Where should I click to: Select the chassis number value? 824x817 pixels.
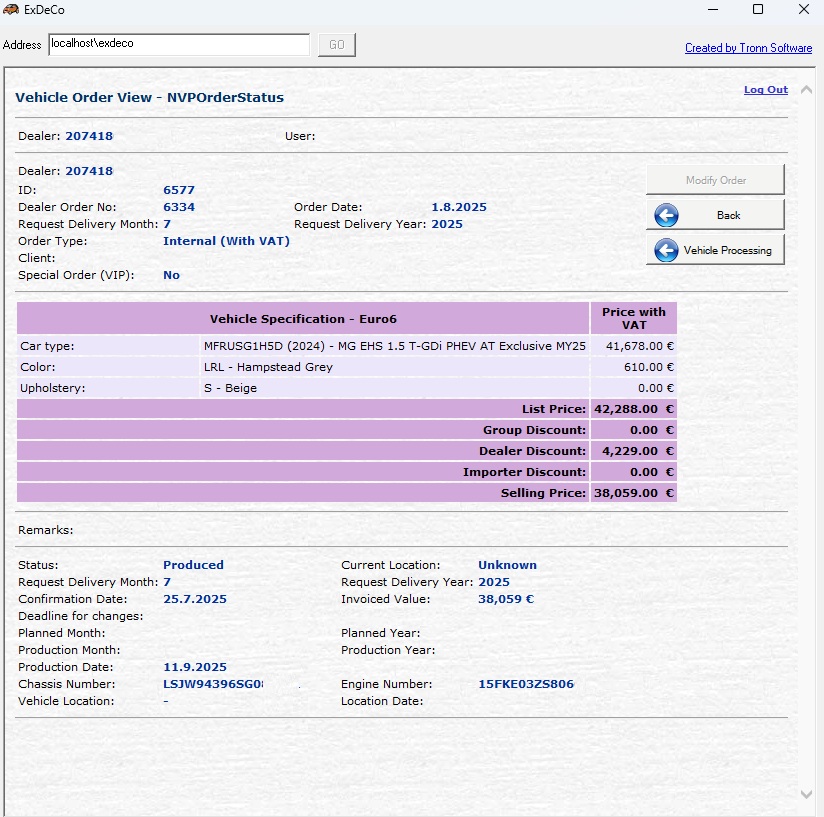213,685
